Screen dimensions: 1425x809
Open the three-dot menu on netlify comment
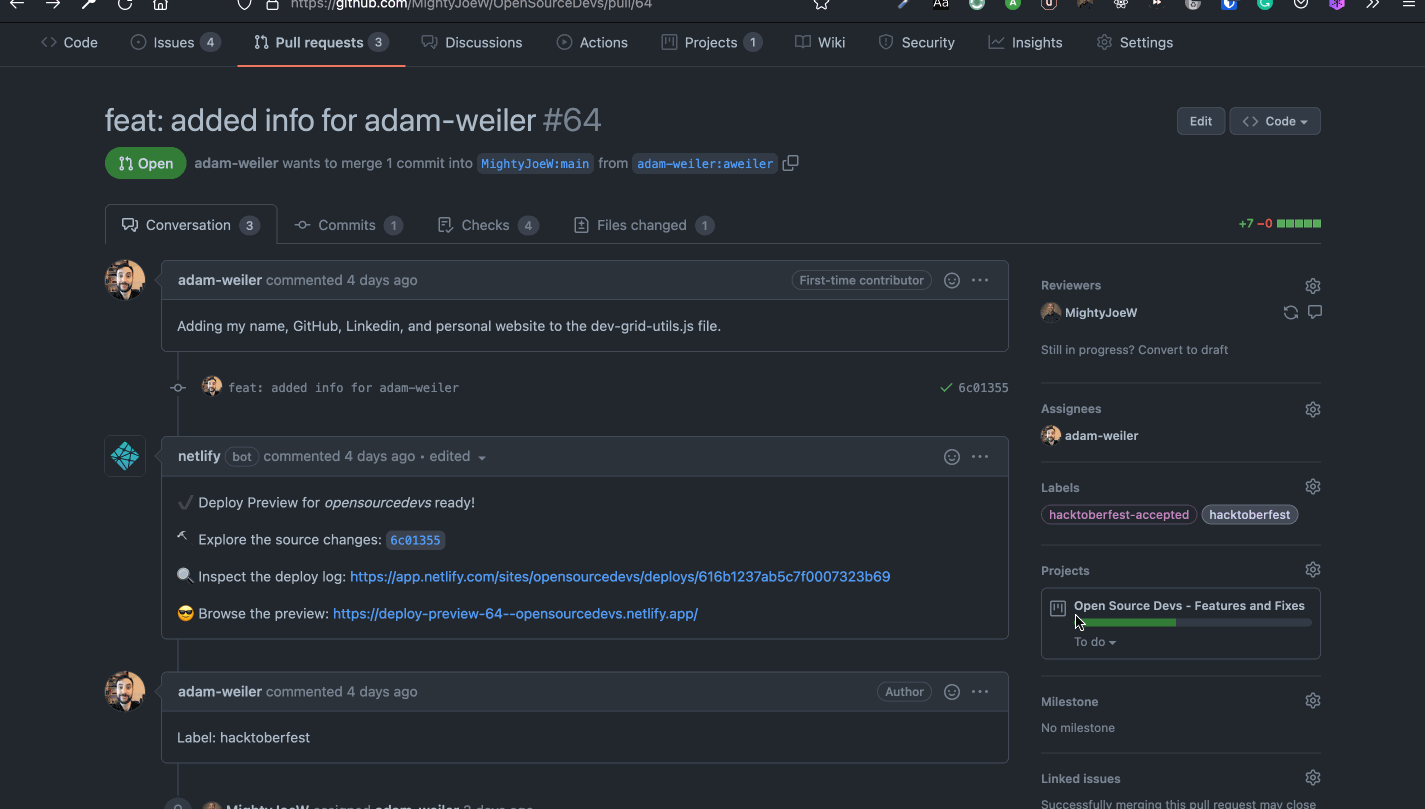click(x=980, y=456)
